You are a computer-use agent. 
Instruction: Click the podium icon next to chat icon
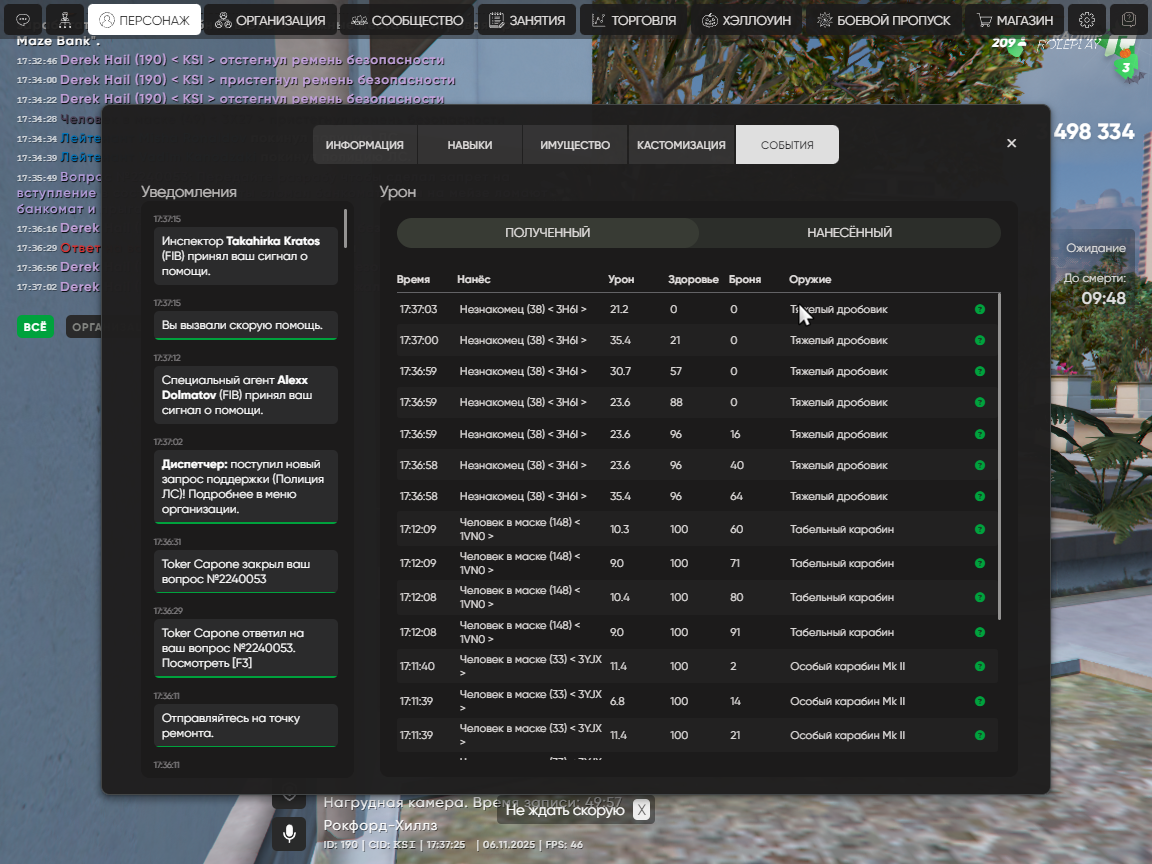pyautogui.click(x=65, y=20)
